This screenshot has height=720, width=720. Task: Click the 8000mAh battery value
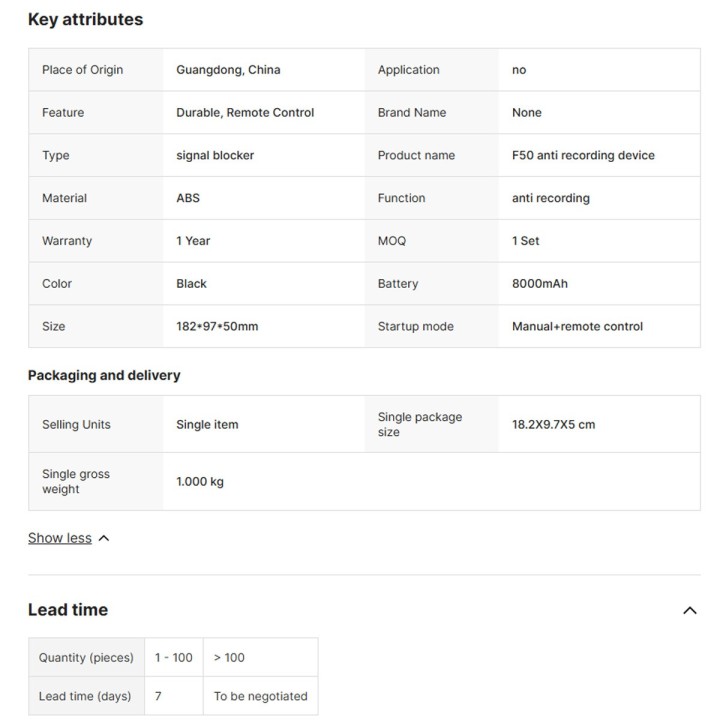[x=539, y=284]
